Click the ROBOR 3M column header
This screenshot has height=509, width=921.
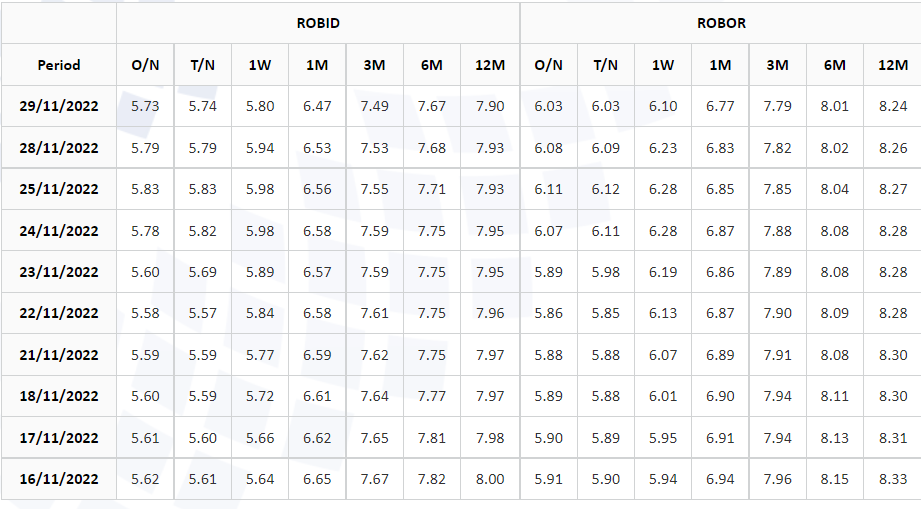point(777,65)
